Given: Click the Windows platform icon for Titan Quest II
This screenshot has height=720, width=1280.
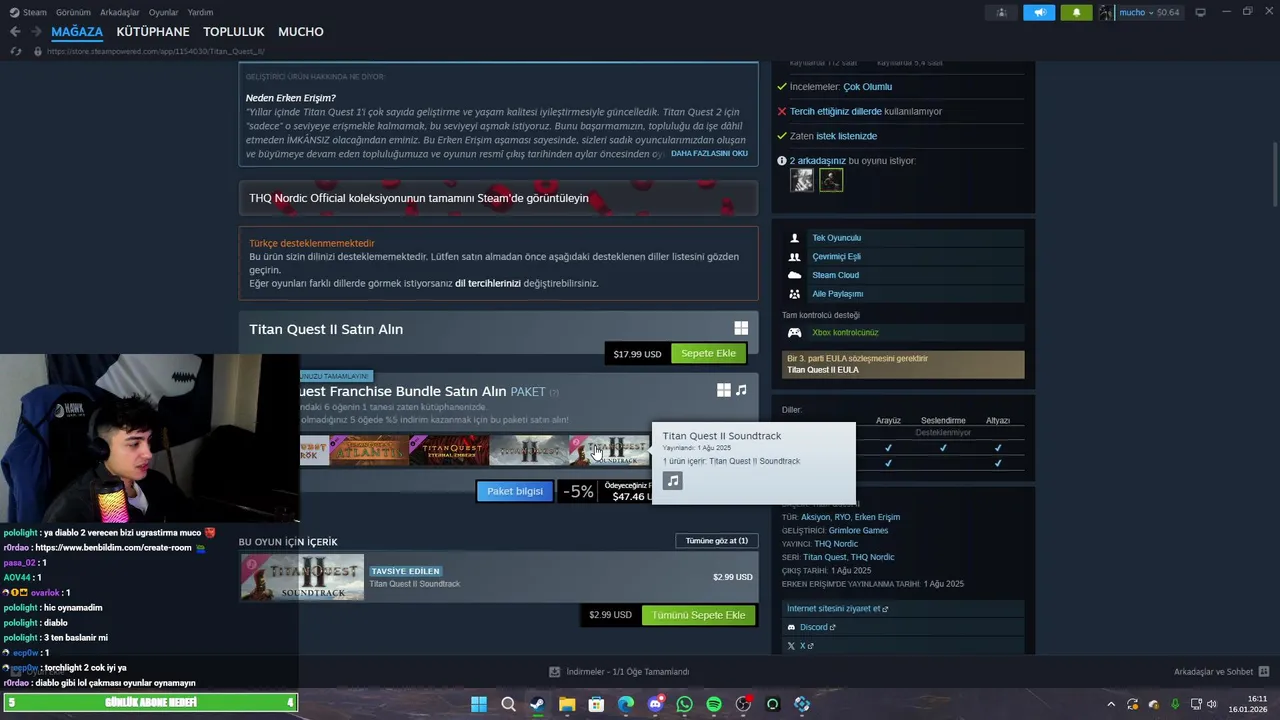Looking at the screenshot, I should click(x=741, y=328).
